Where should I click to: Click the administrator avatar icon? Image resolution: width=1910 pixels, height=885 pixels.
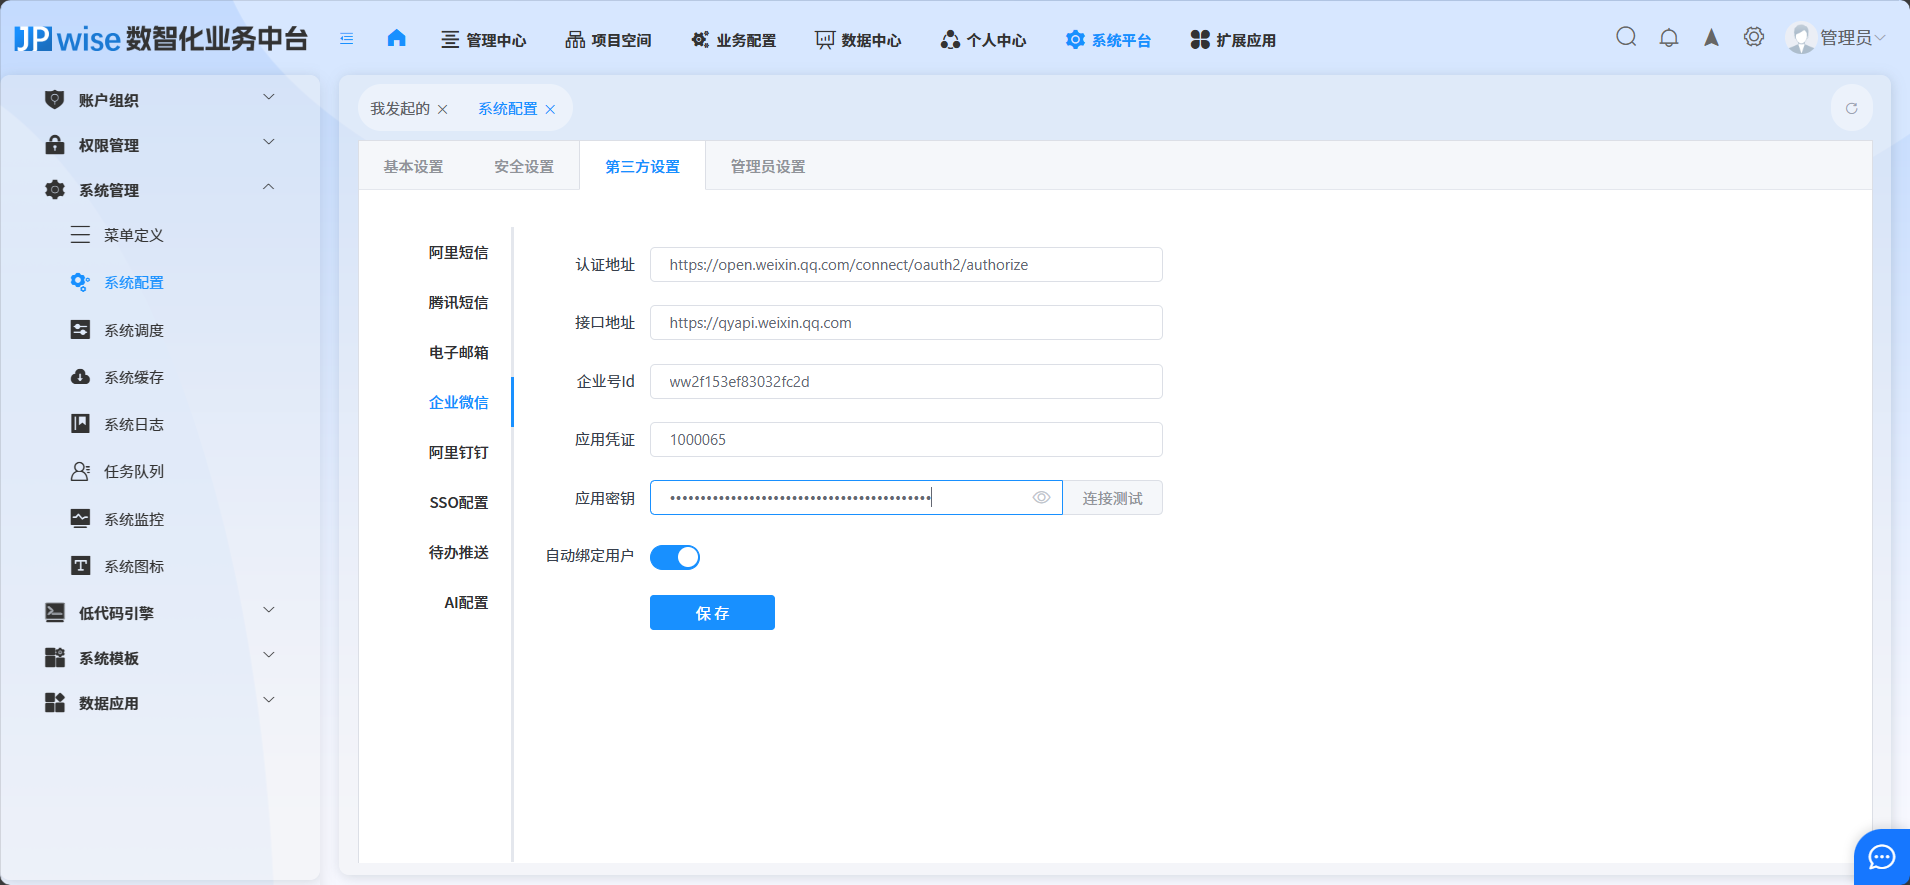coord(1801,38)
